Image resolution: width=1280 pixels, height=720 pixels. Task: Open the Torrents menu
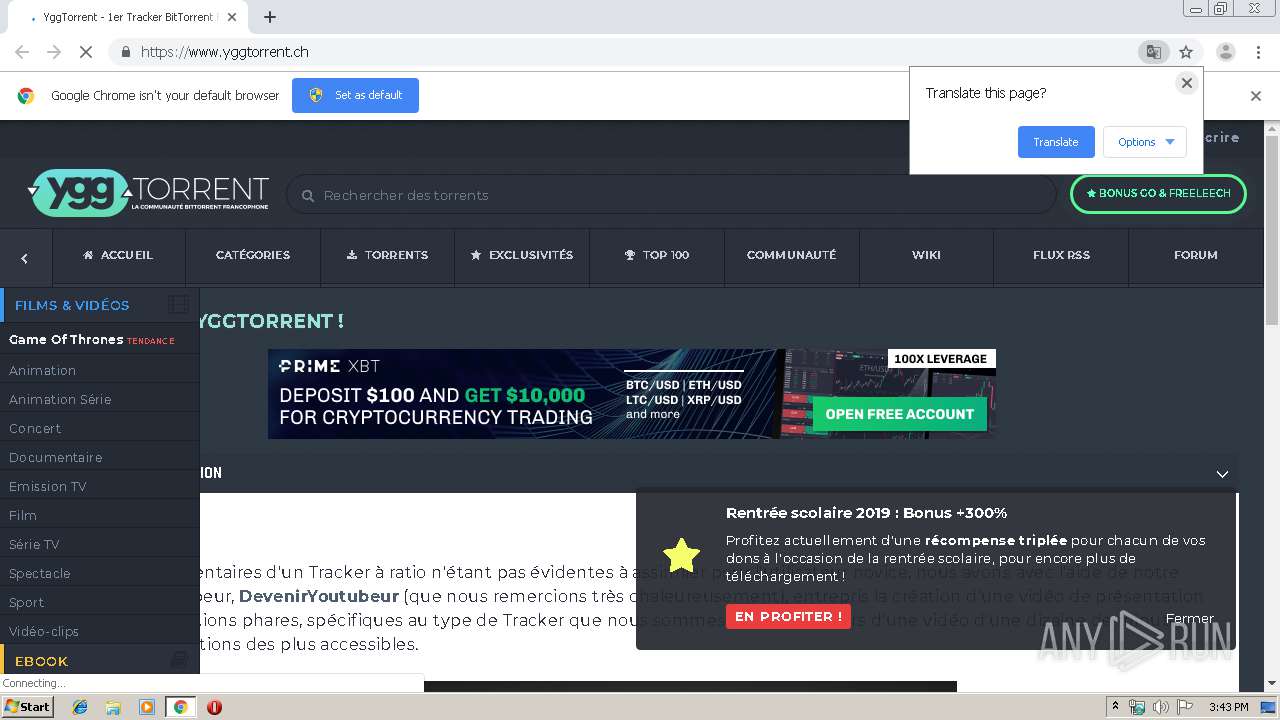pos(387,255)
